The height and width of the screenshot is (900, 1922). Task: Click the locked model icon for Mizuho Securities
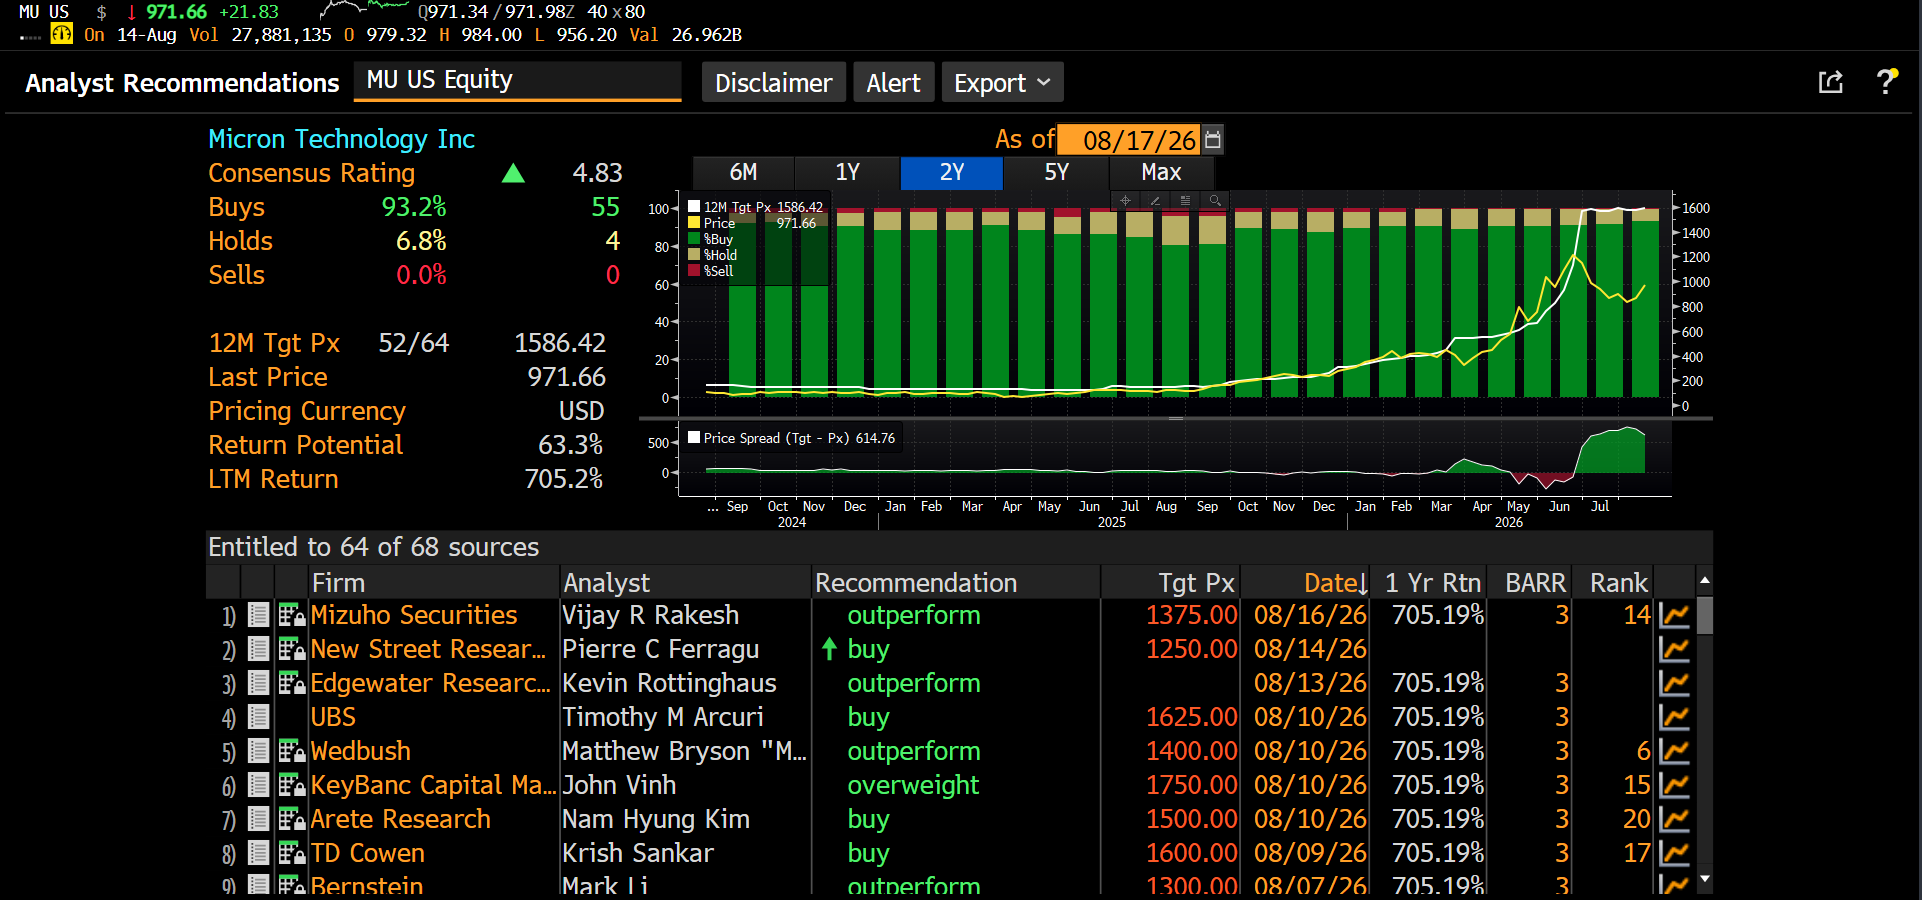[291, 615]
